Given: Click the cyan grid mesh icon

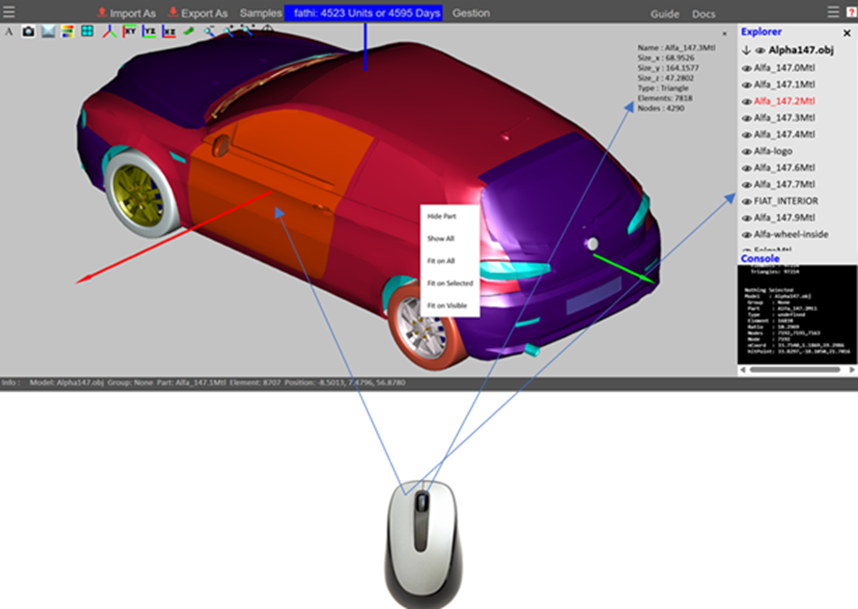Looking at the screenshot, I should coord(88,32).
